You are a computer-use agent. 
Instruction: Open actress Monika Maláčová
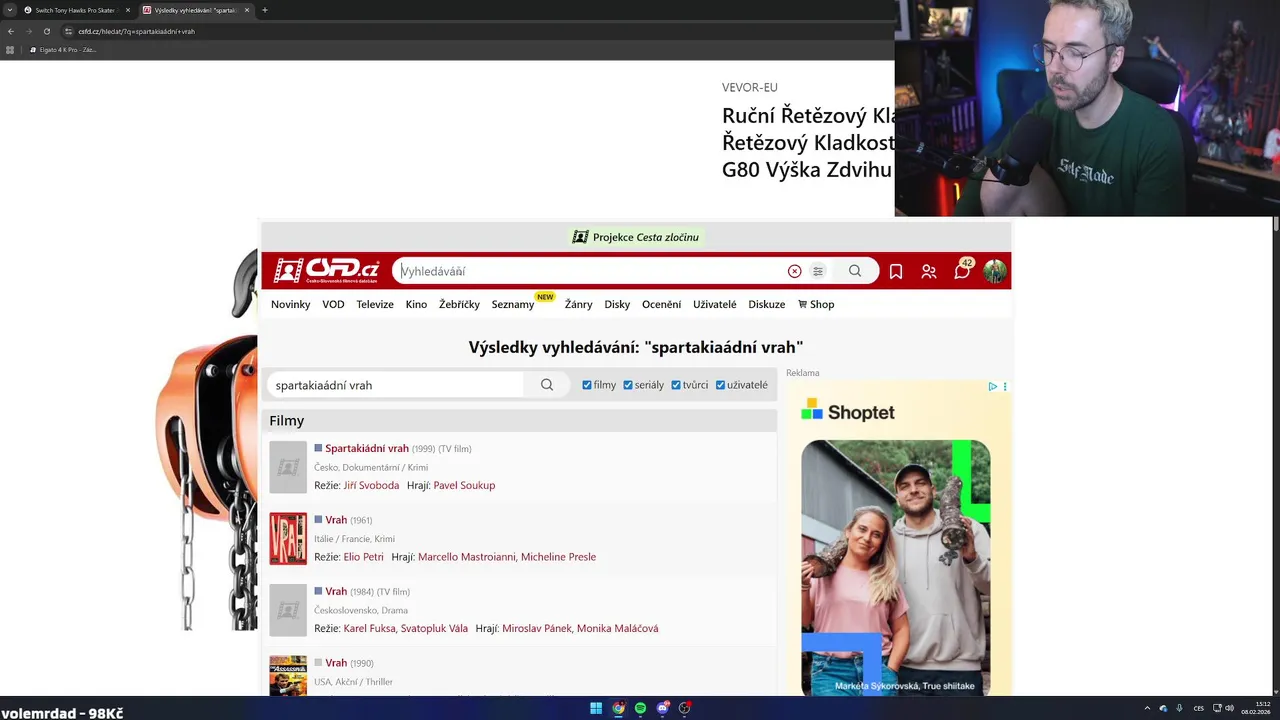point(618,628)
